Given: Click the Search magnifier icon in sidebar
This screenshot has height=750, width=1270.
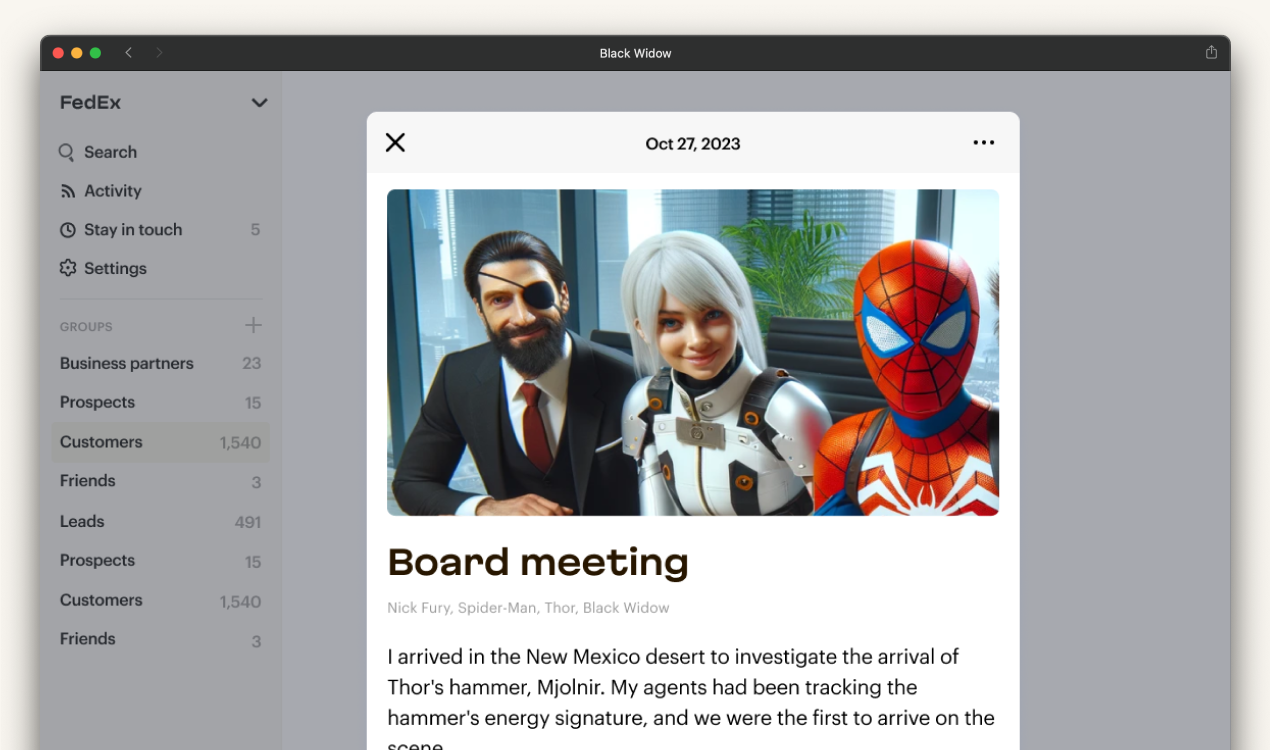Looking at the screenshot, I should (x=67, y=152).
